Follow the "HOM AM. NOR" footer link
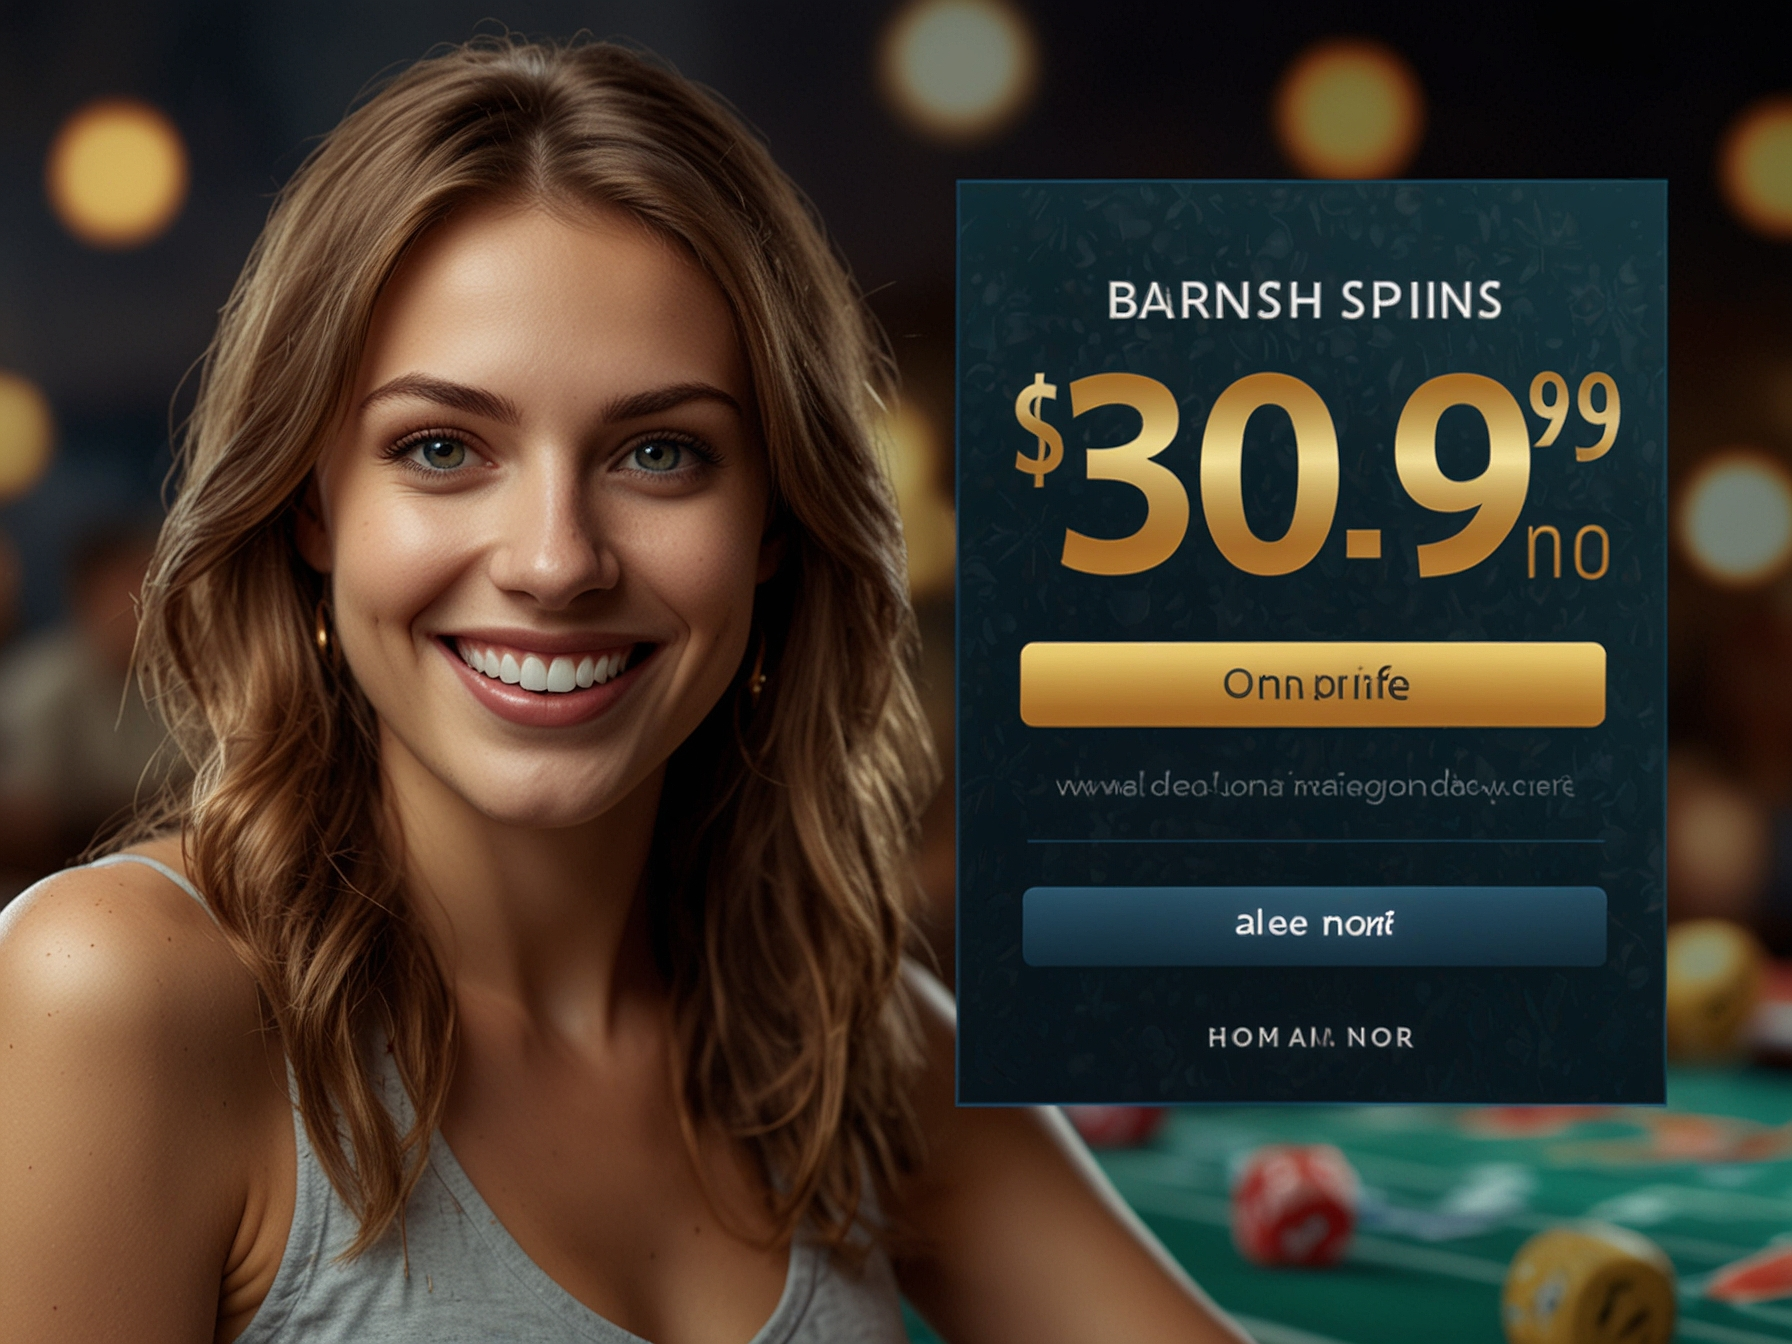Screen dimensions: 1792x1344 click(x=1310, y=1037)
